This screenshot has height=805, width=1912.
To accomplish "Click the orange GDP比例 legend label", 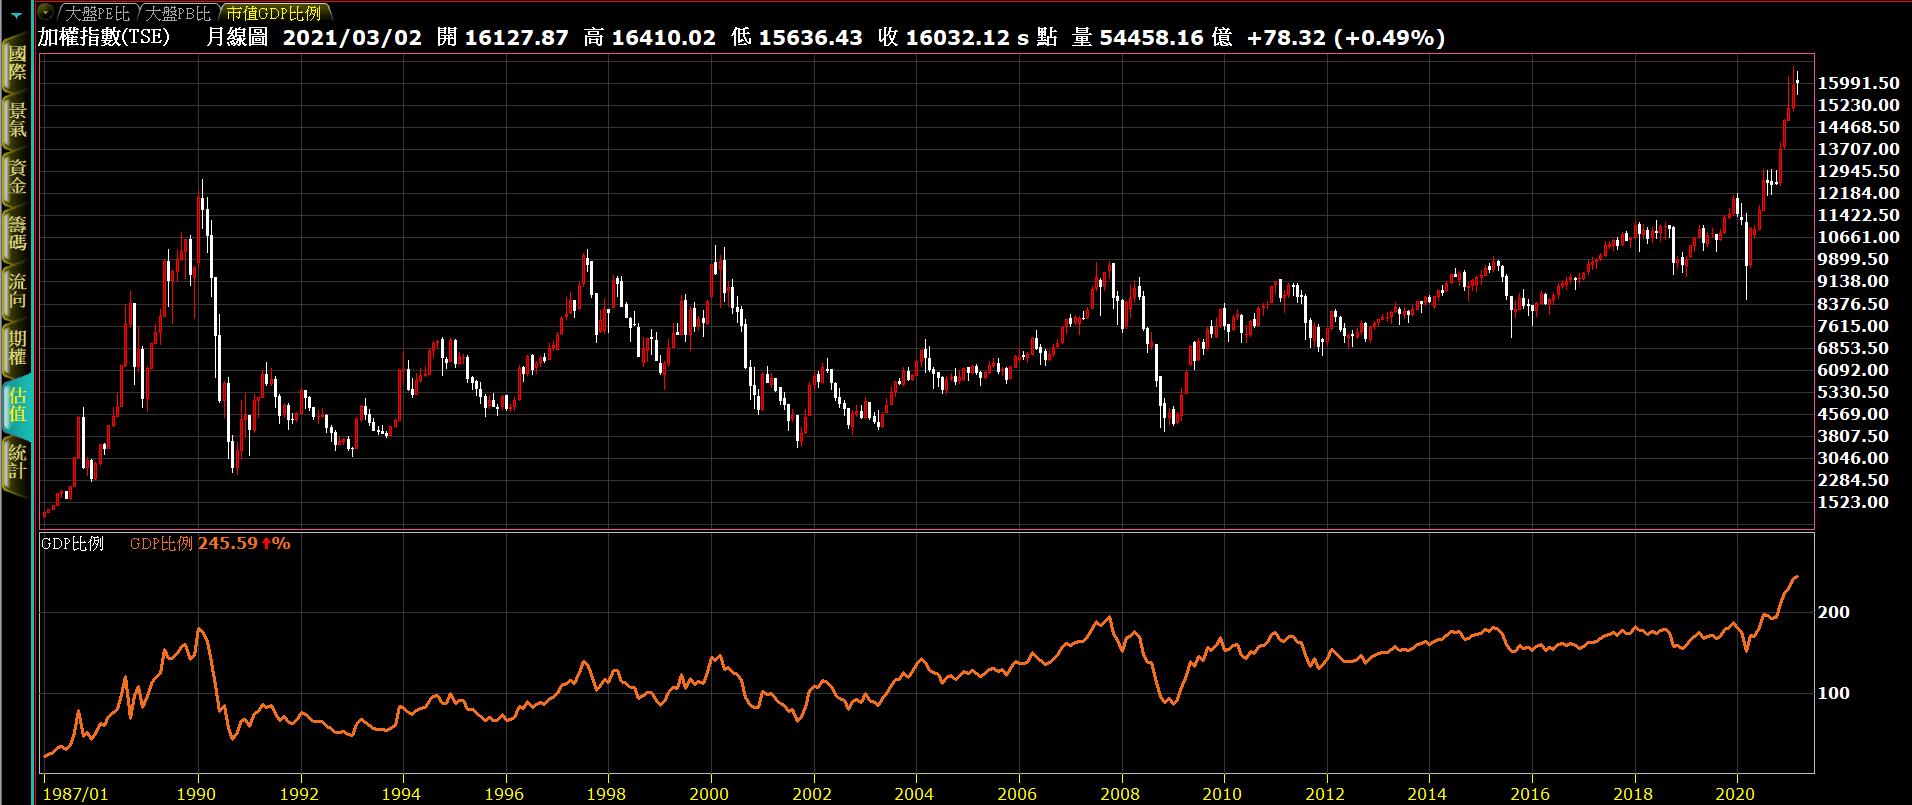I will (161, 544).
